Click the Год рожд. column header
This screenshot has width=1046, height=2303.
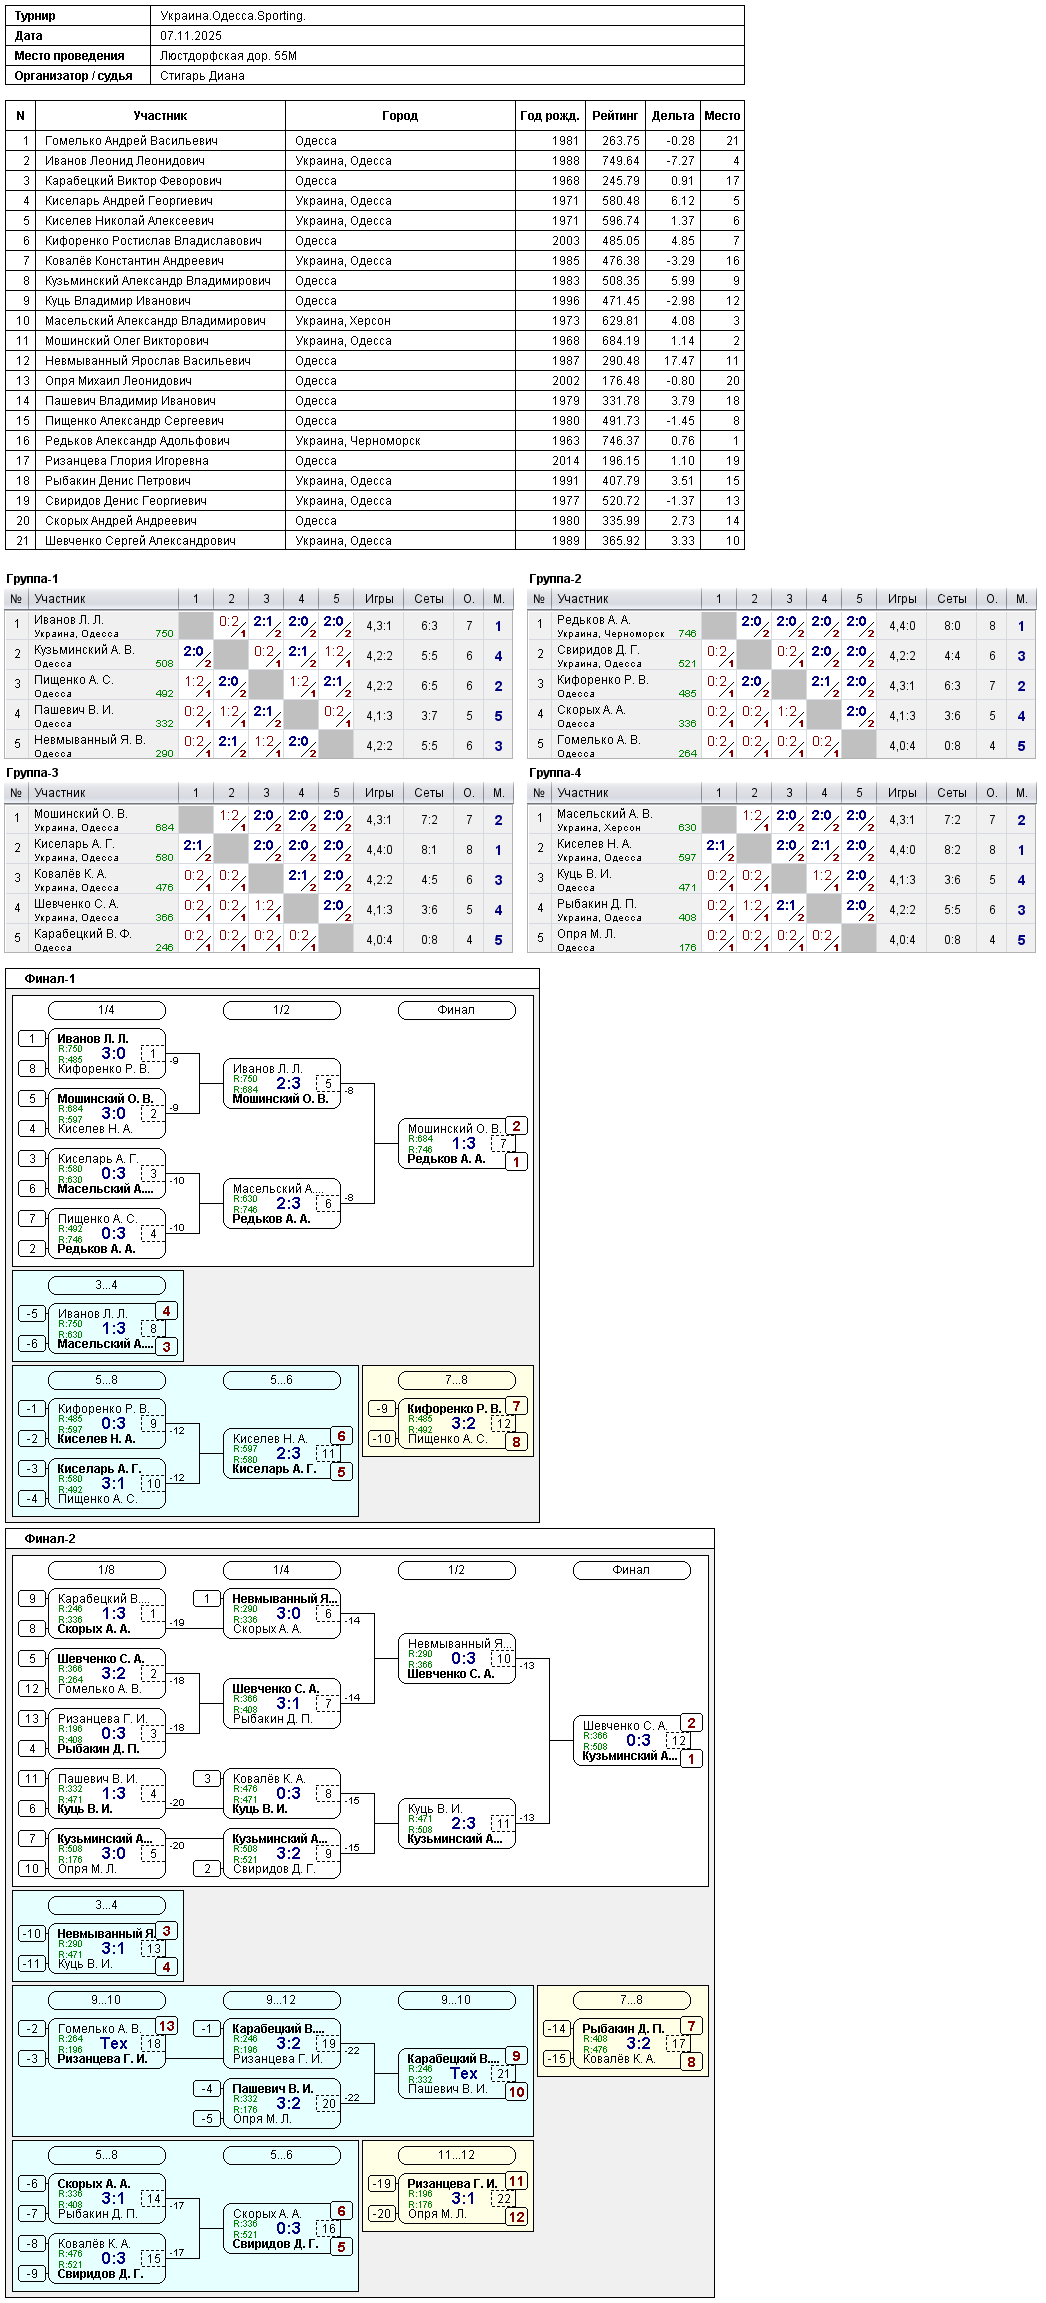(550, 116)
